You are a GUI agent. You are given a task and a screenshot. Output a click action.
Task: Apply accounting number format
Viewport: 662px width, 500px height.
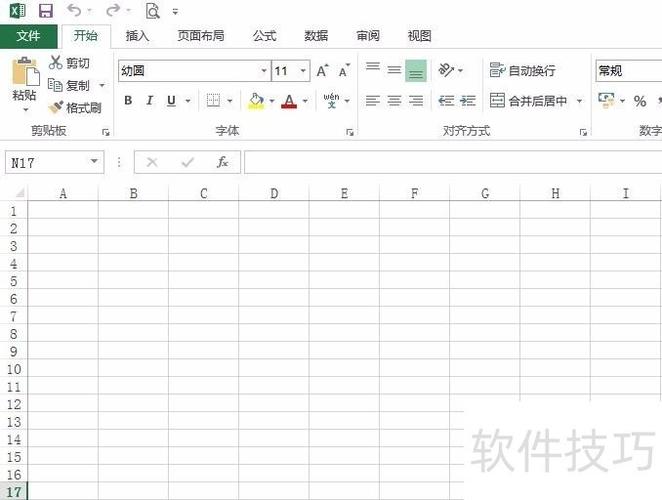pos(606,101)
